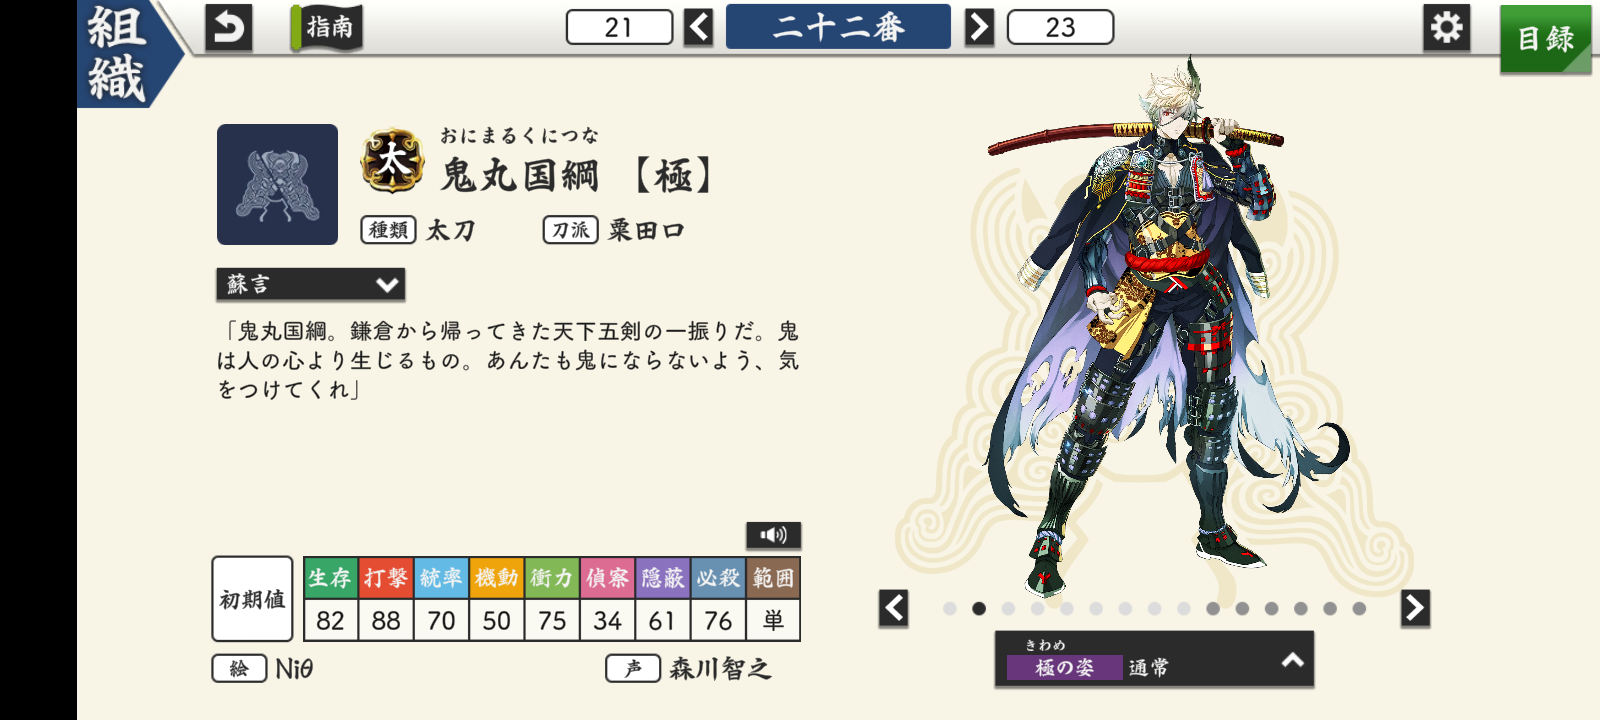Open the 目録 catalog menu
Image resolution: width=1600 pixels, height=720 pixels.
click(1545, 39)
